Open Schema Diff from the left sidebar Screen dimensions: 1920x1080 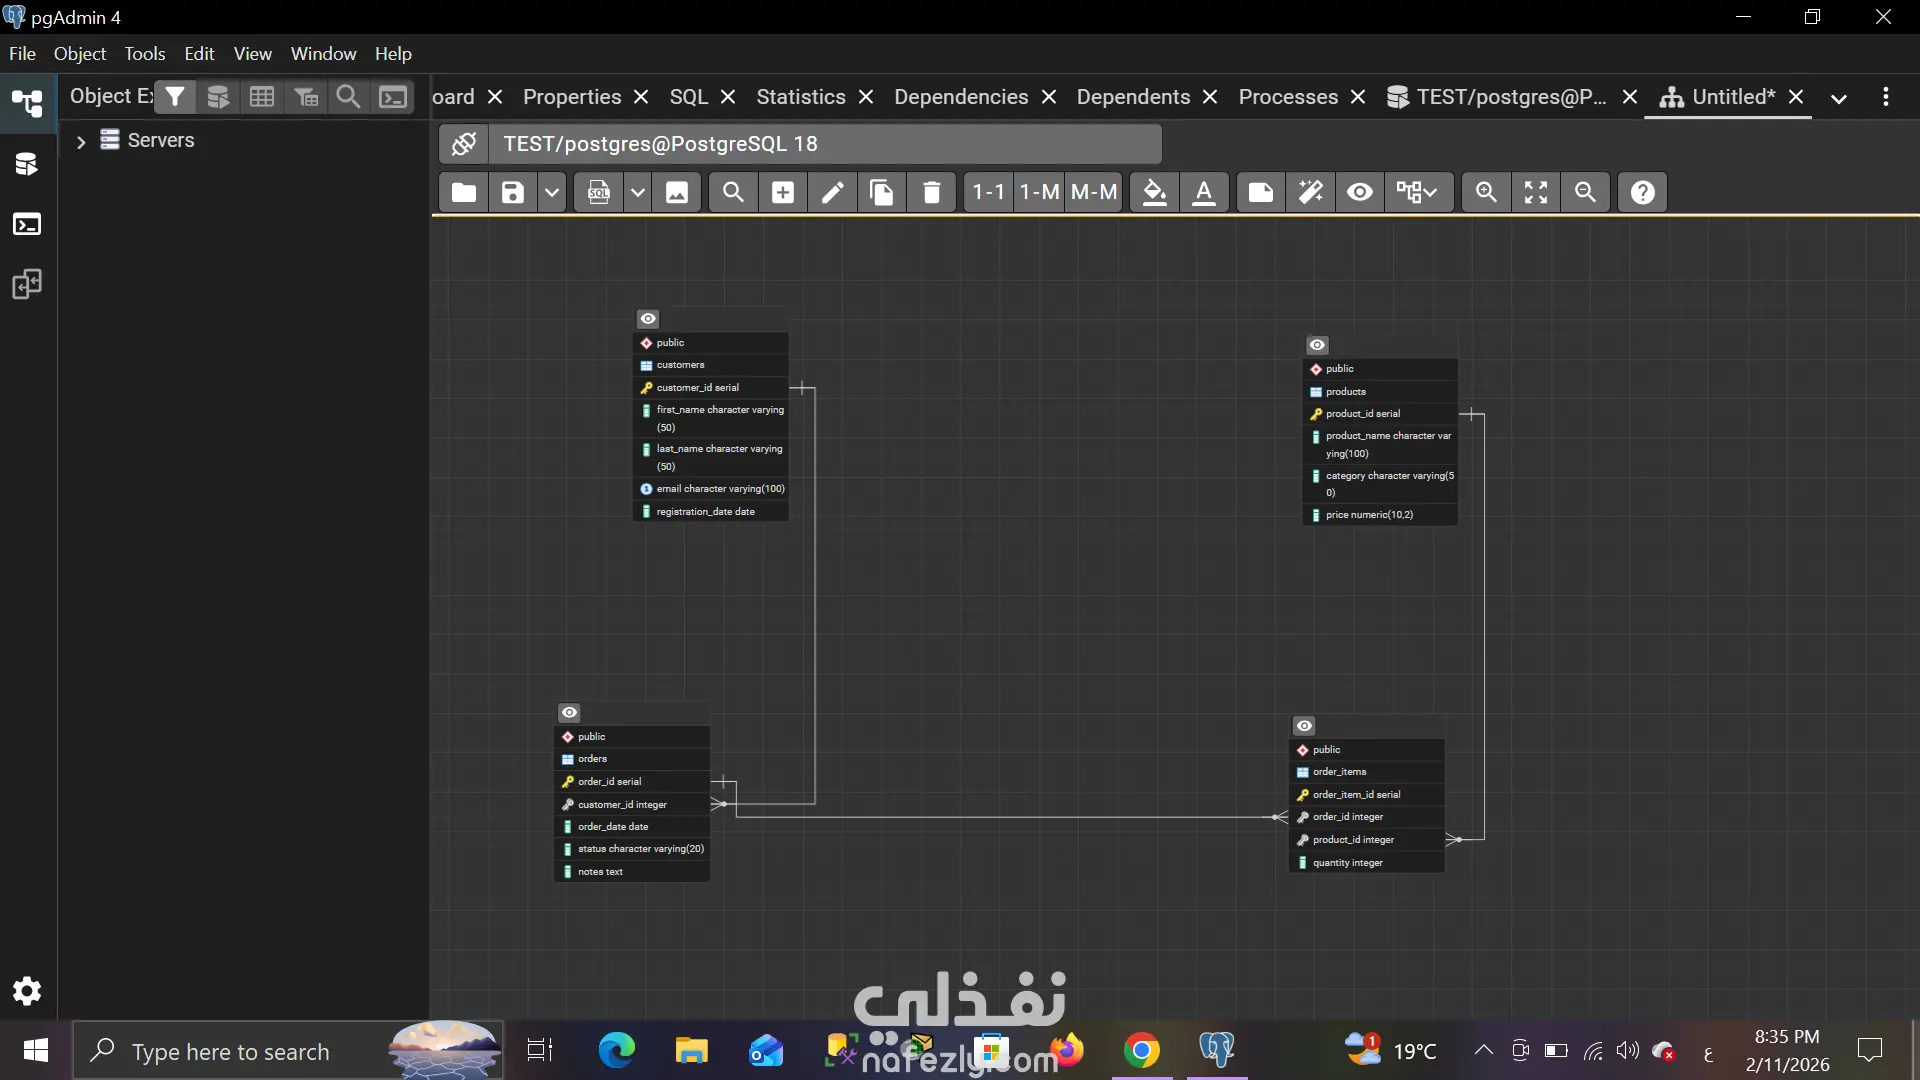click(27, 285)
